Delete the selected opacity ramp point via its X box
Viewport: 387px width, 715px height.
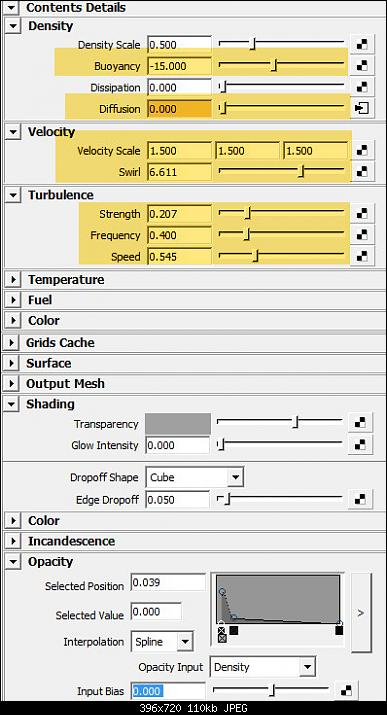pyautogui.click(x=222, y=638)
